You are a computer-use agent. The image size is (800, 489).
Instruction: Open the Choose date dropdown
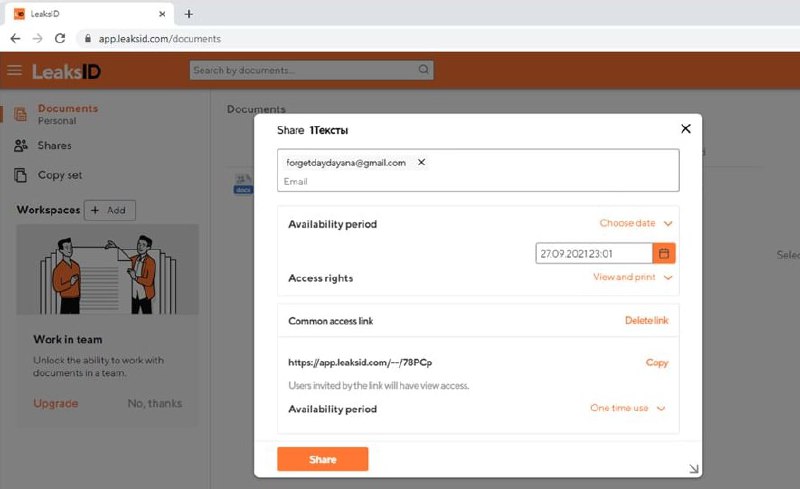point(636,223)
